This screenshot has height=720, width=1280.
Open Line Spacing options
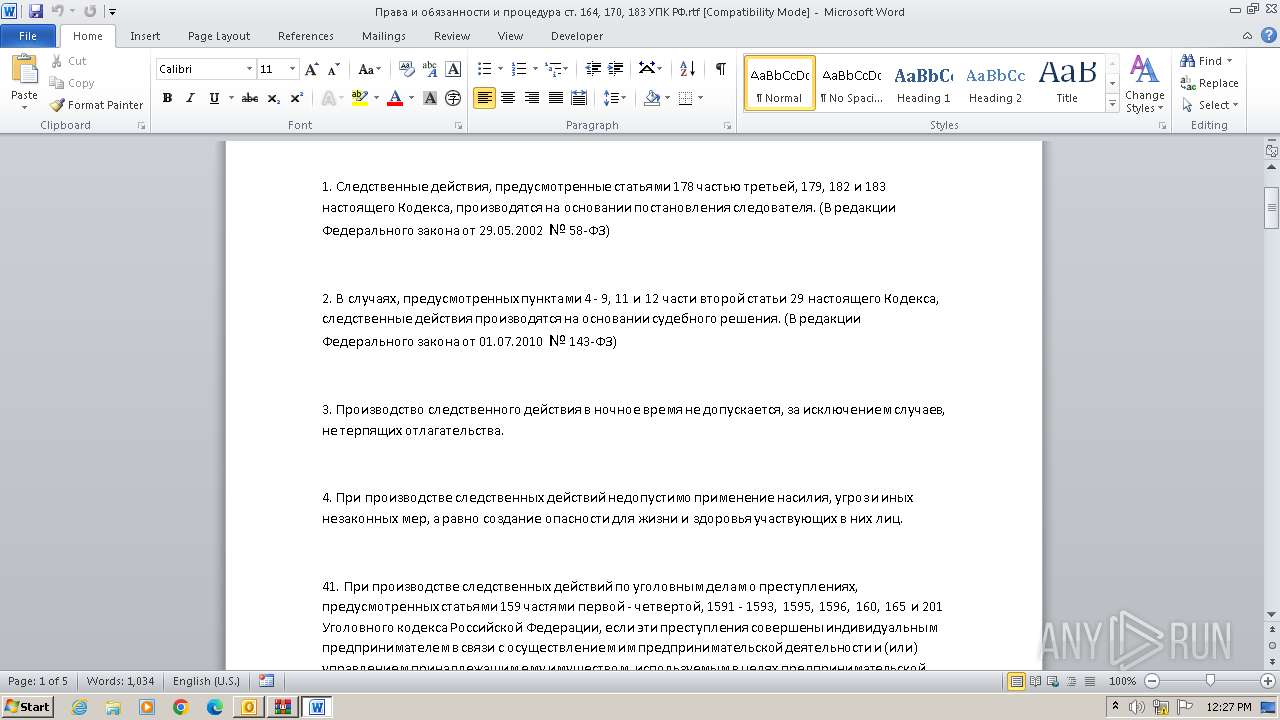click(615, 98)
